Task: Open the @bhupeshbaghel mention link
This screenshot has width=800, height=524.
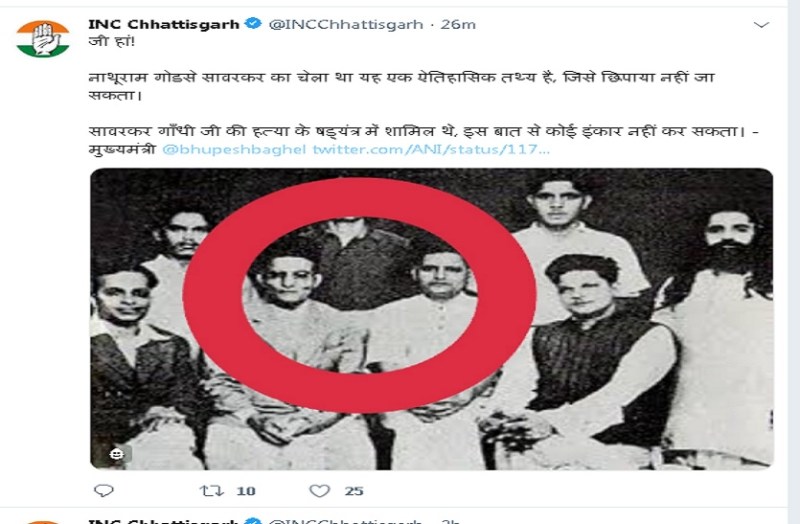Action: point(234,149)
